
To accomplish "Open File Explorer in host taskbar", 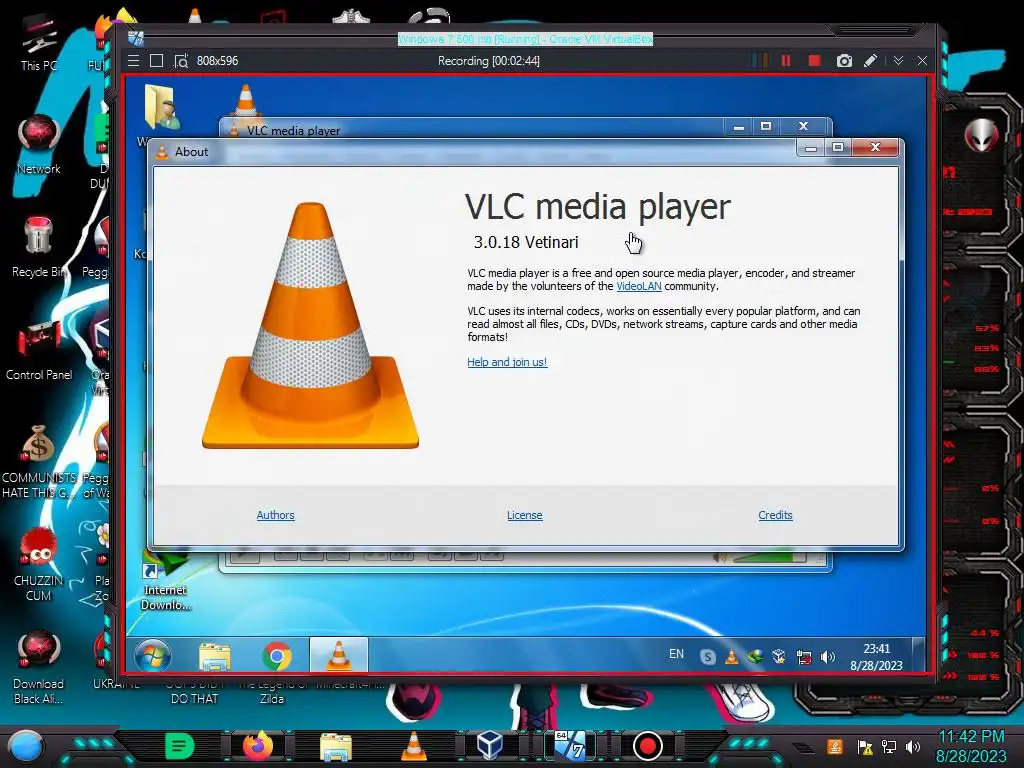I will (336, 746).
